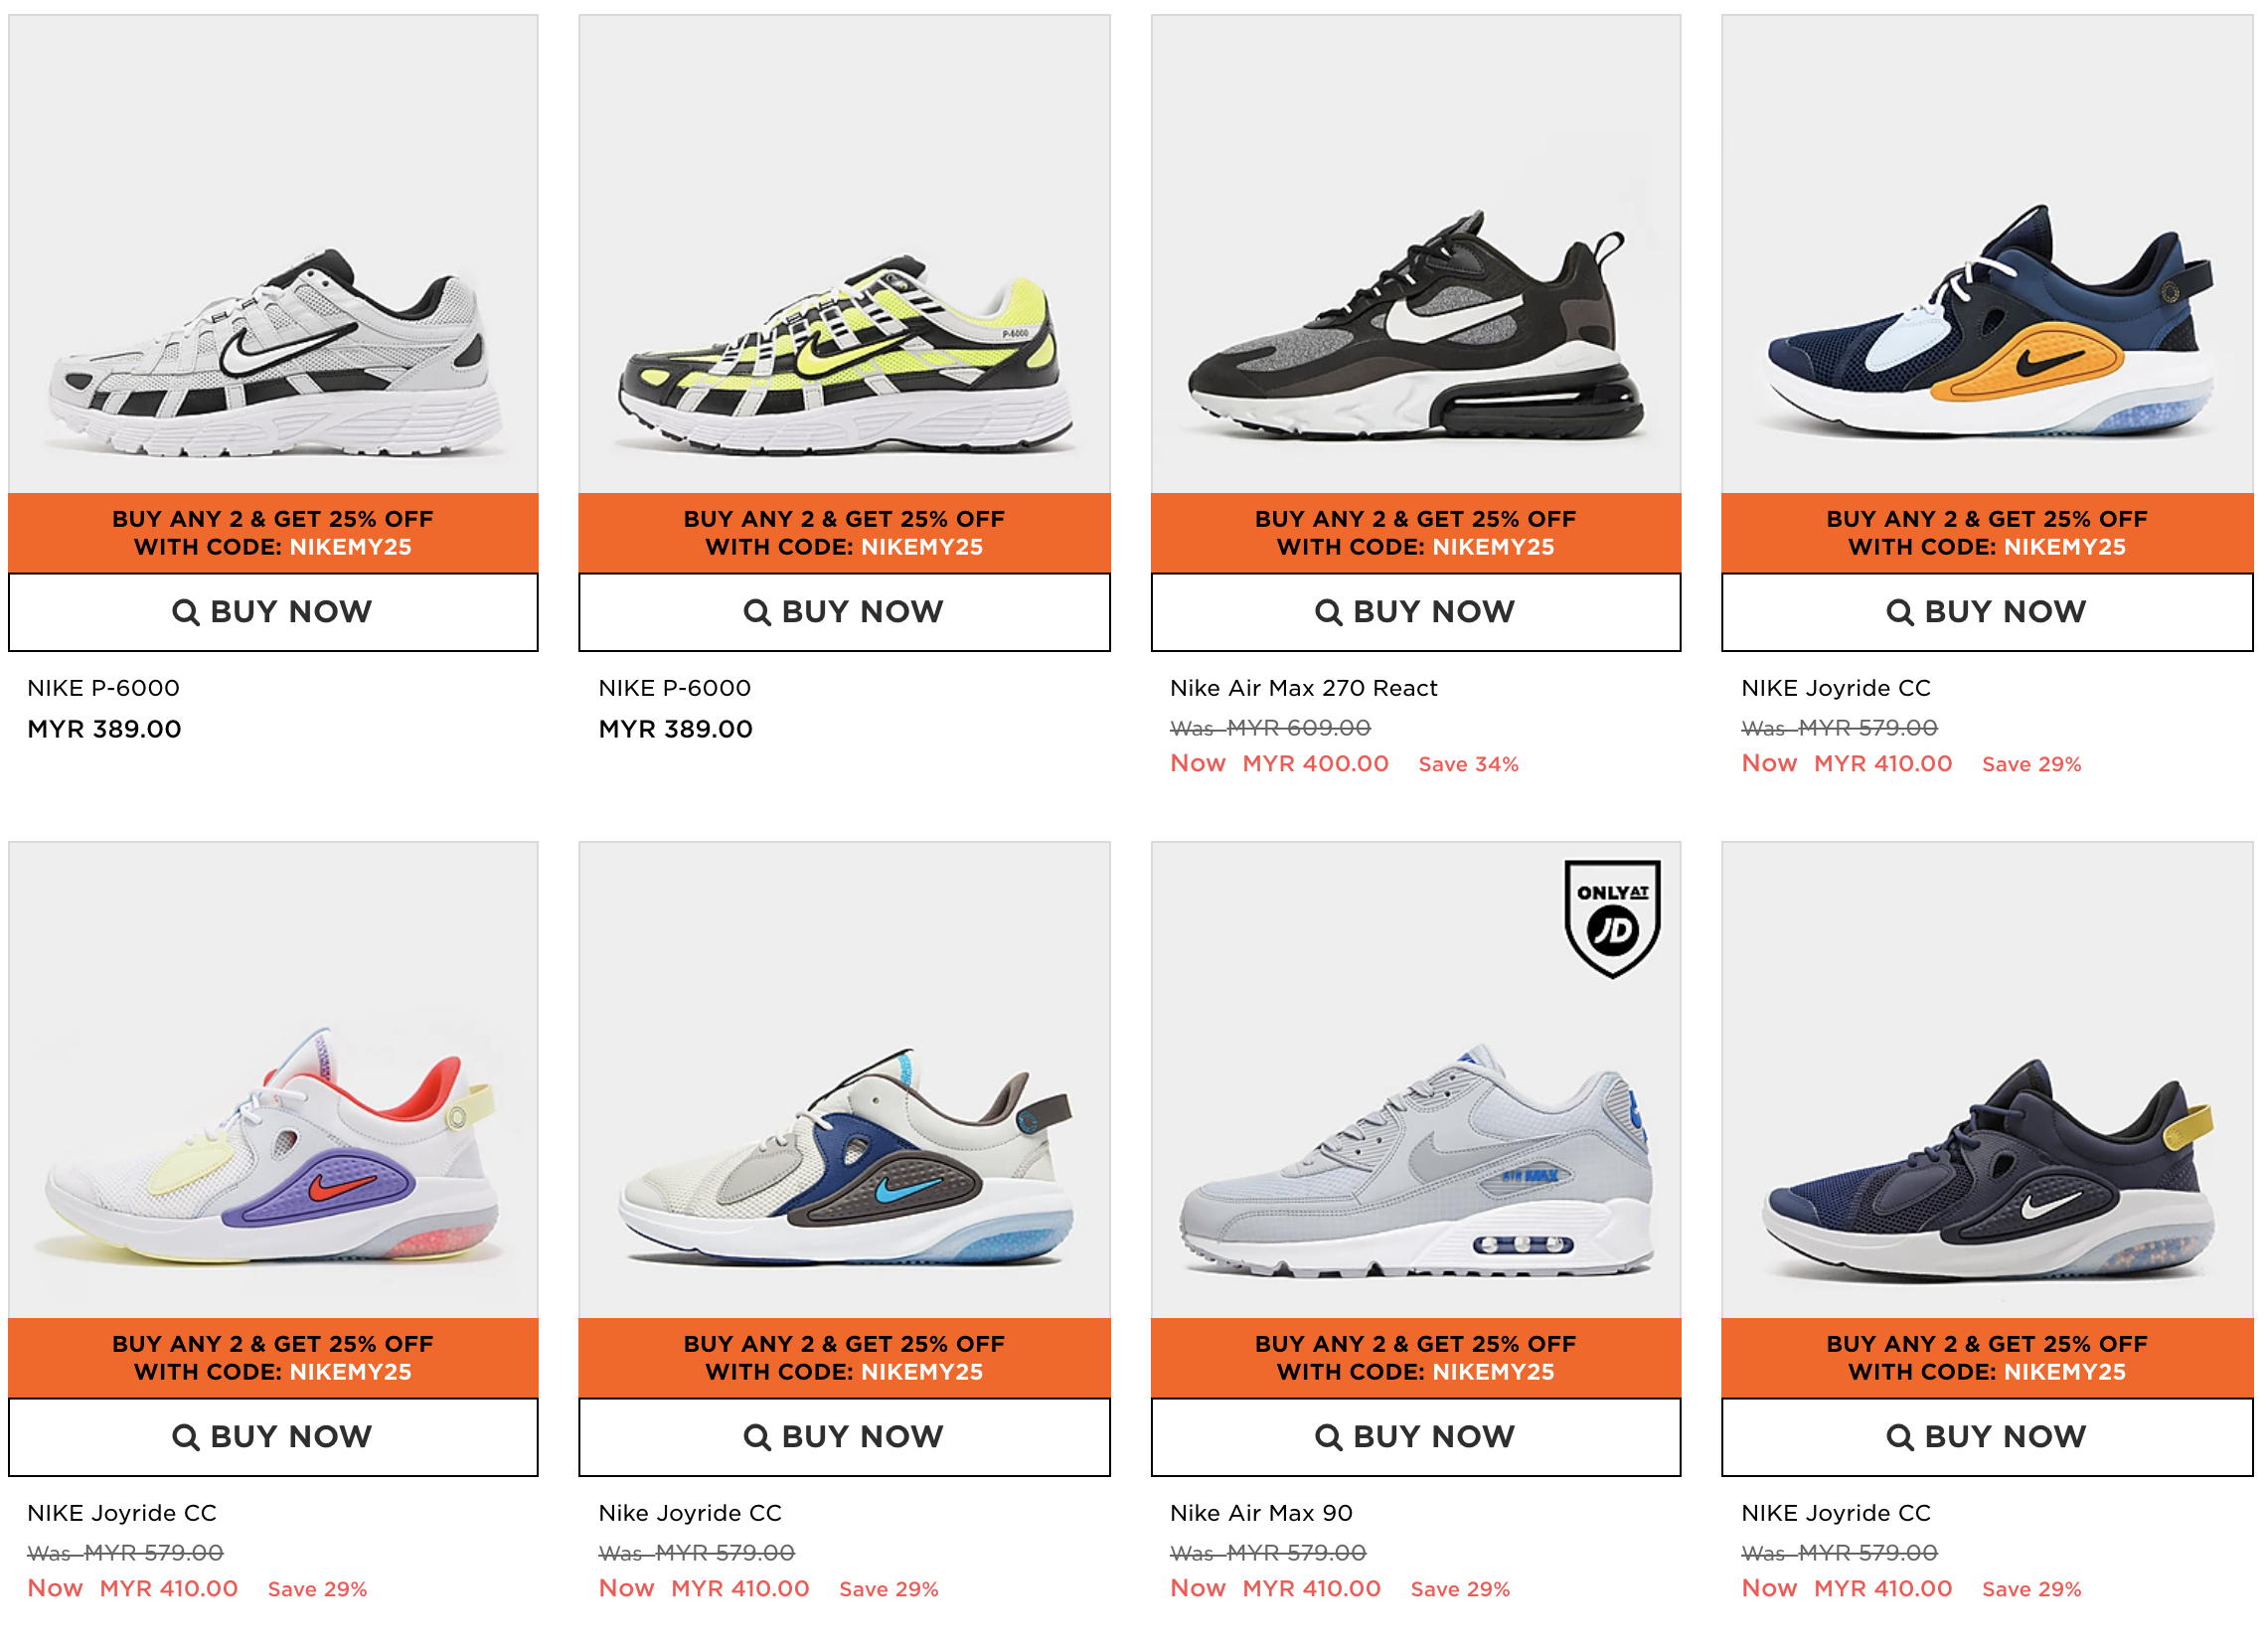Click magnifier icon on Air Max 90 Buy Now
The width and height of the screenshot is (2266, 1652).
click(1328, 1437)
